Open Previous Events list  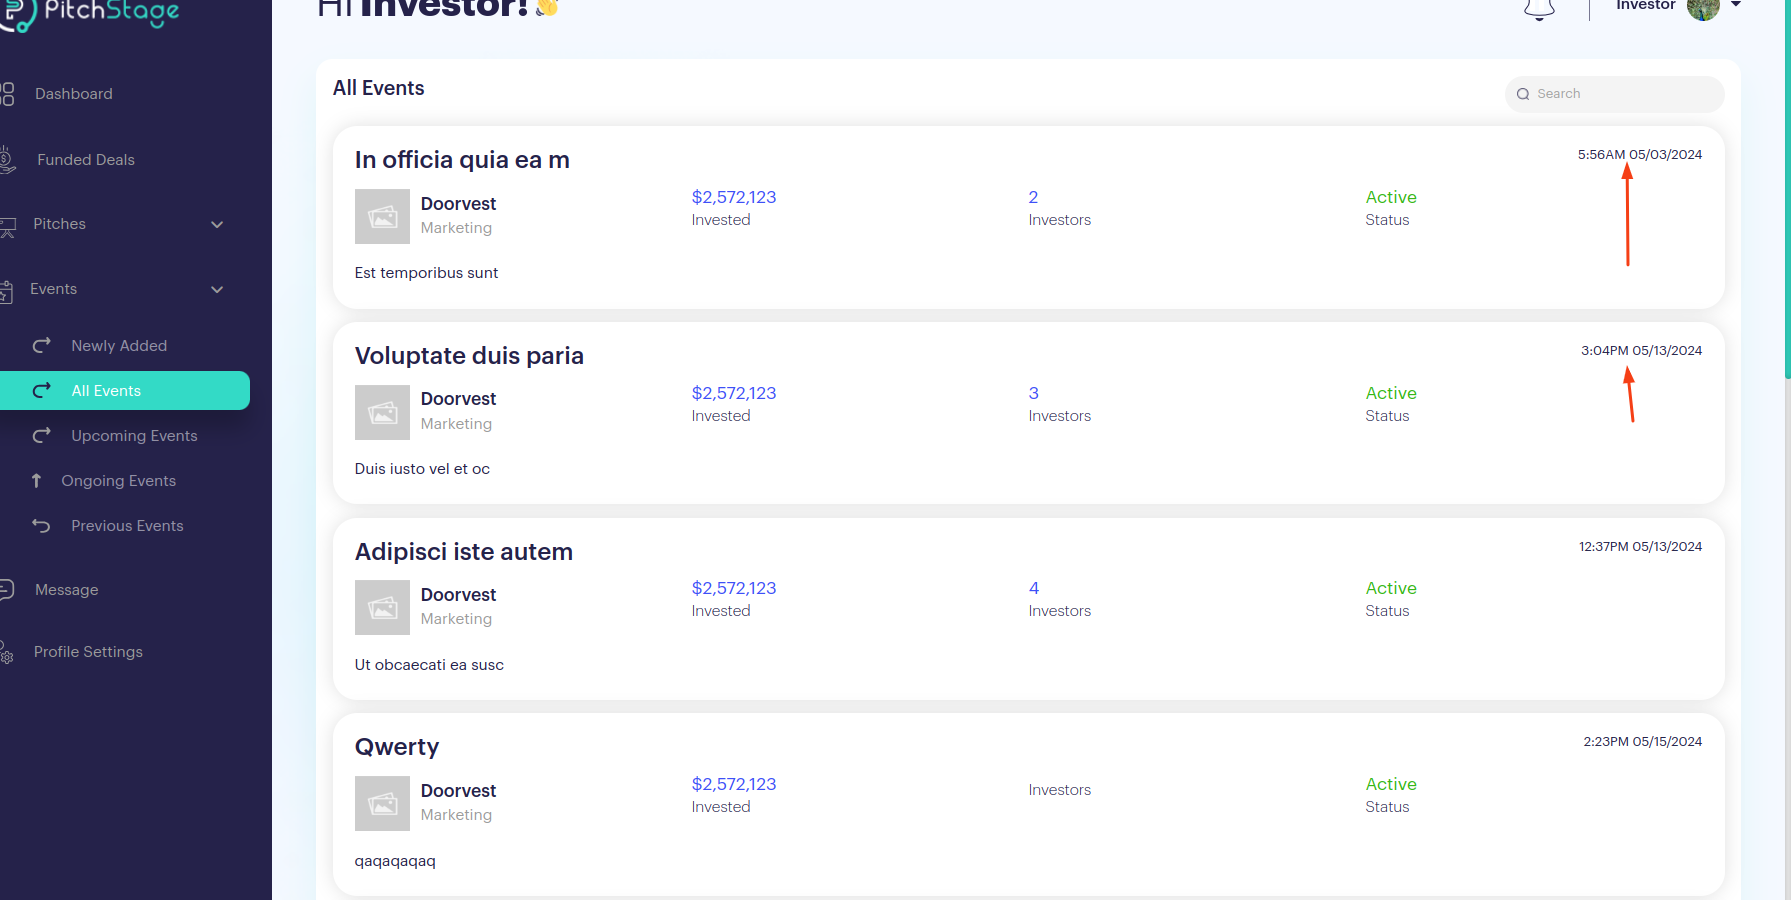[127, 526]
